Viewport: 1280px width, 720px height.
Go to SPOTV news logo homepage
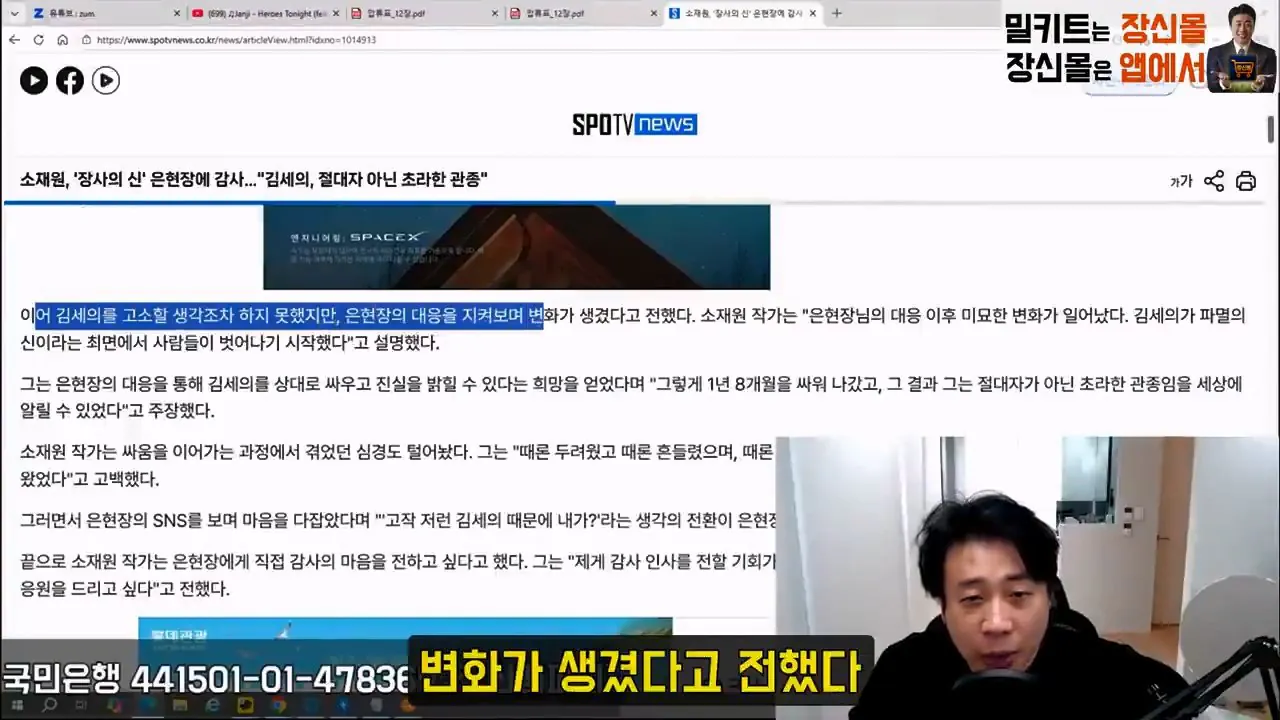pyautogui.click(x=634, y=124)
